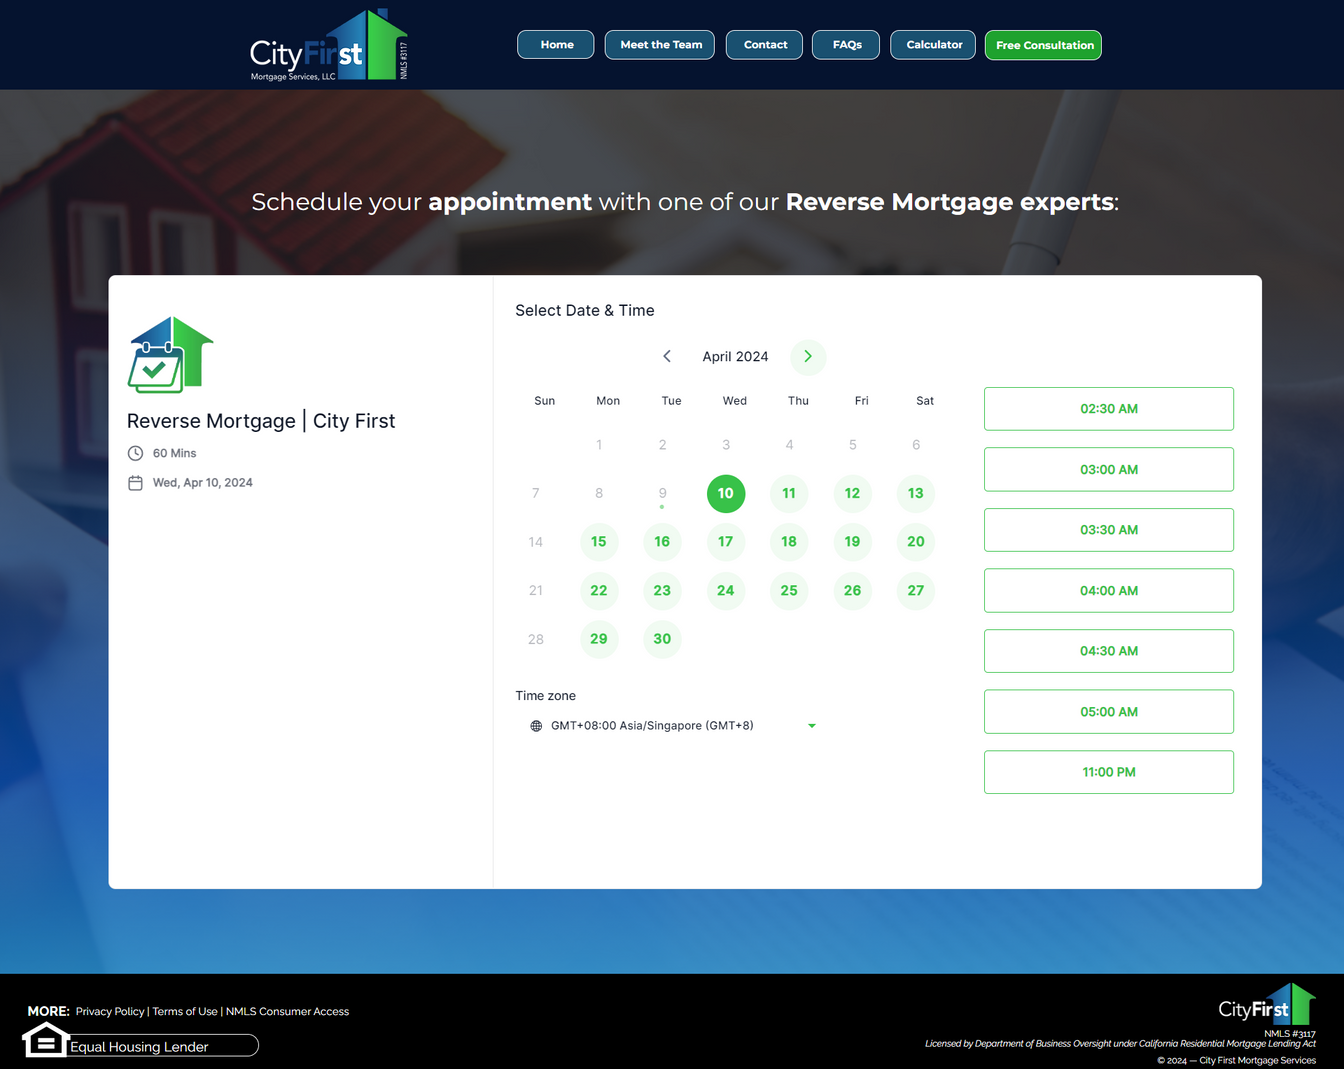Click the Equal Housing Lender house icon

click(45, 1040)
